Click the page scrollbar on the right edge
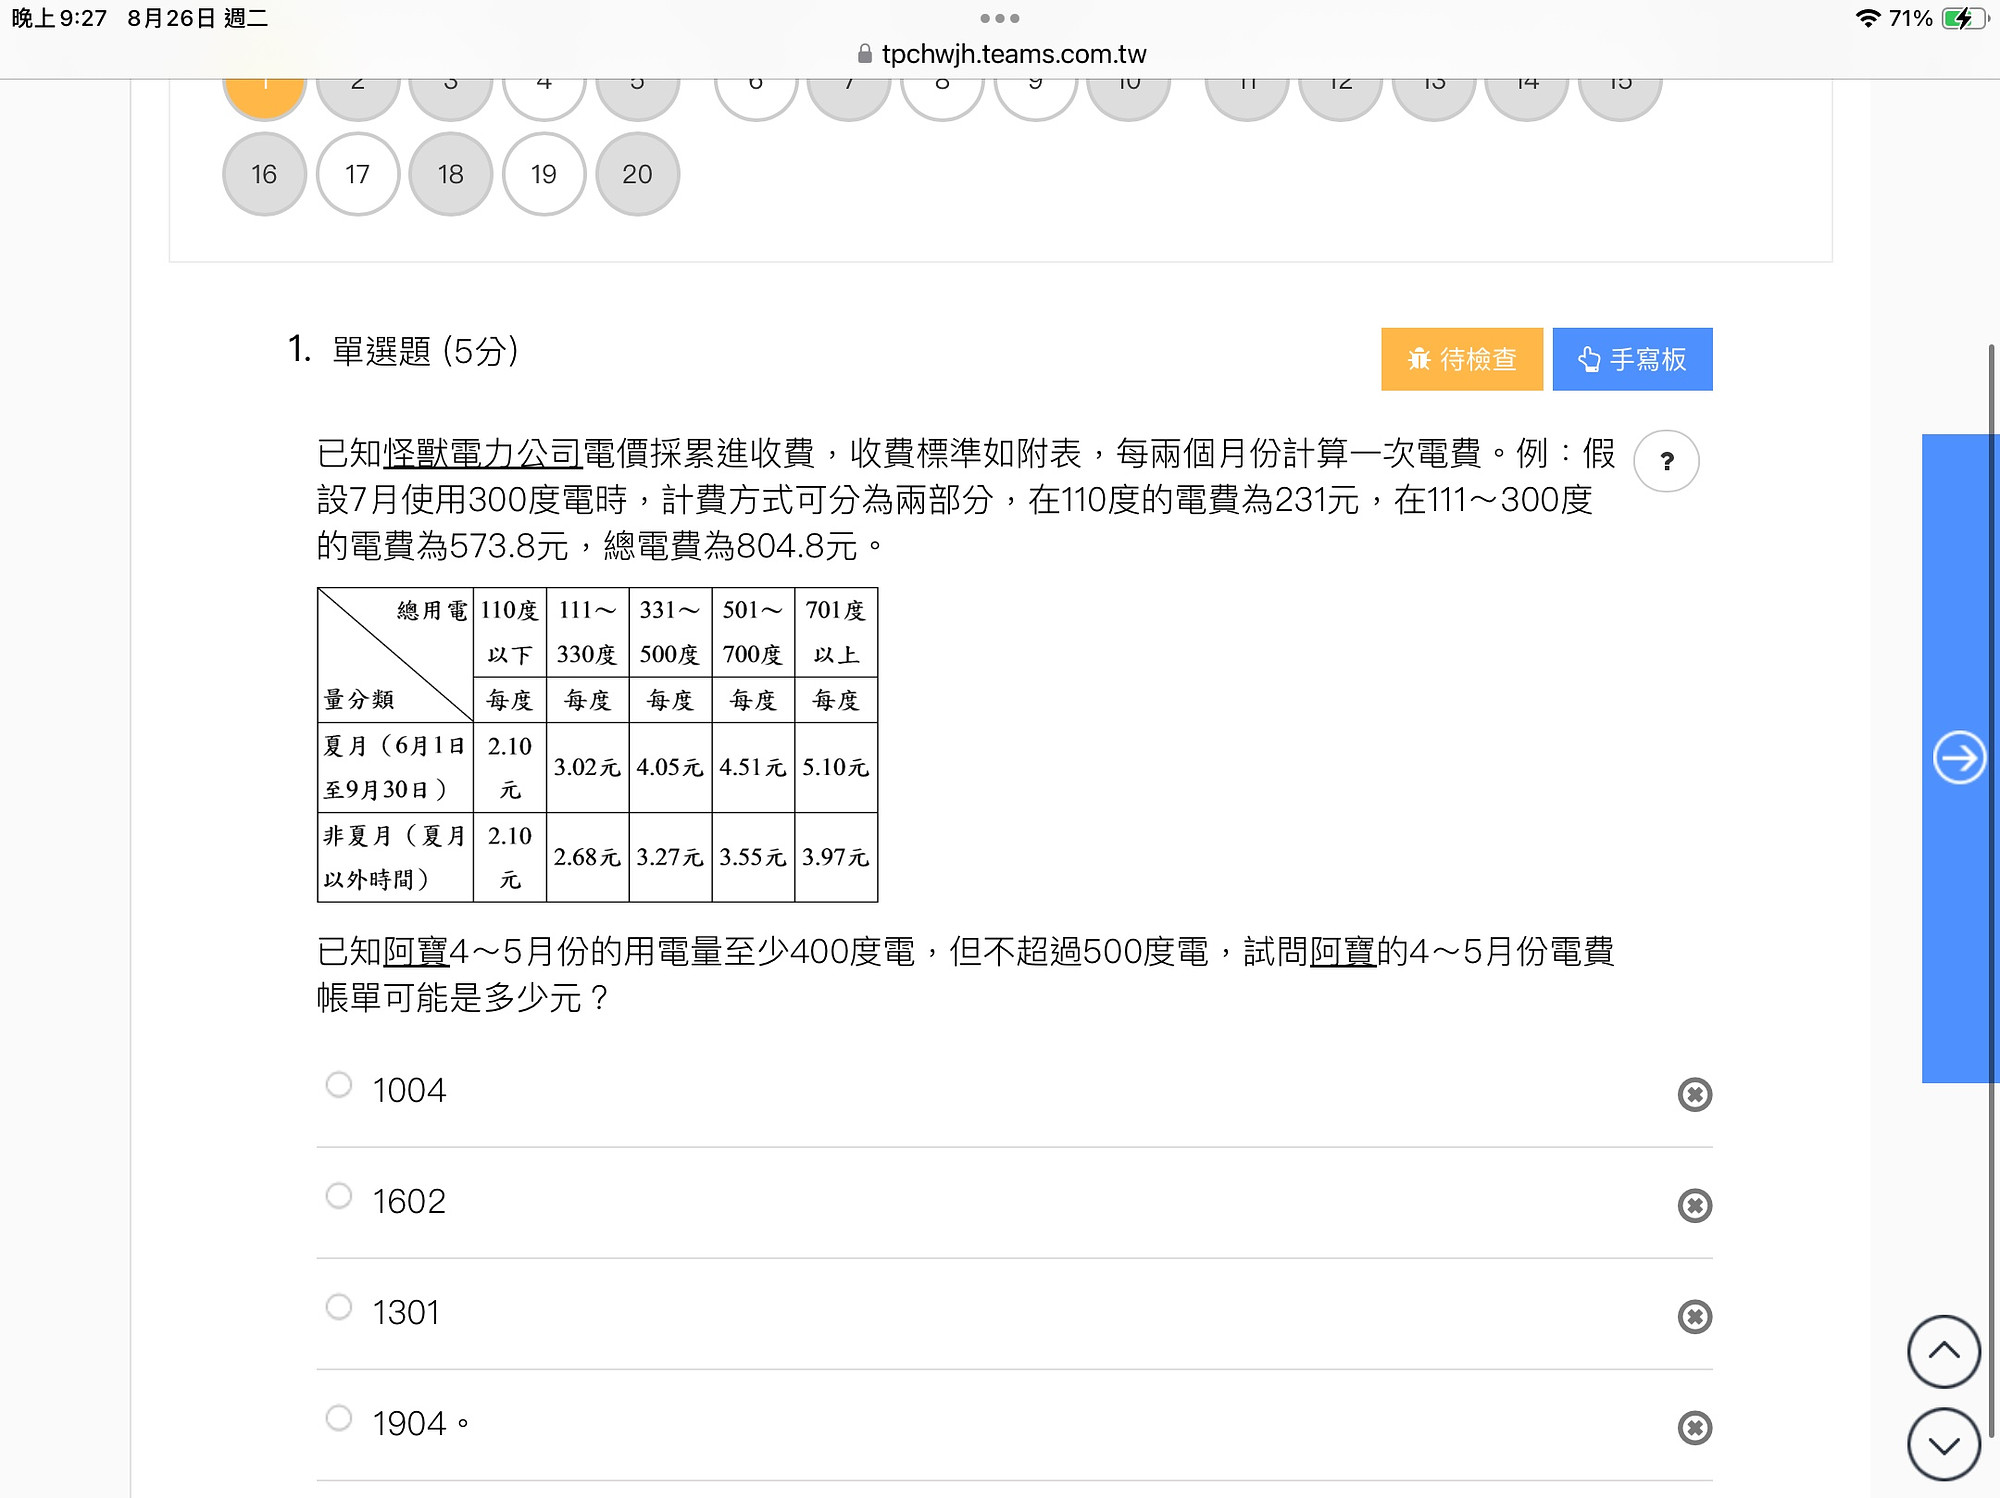Viewport: 2000px width, 1498px height. (x=1991, y=890)
